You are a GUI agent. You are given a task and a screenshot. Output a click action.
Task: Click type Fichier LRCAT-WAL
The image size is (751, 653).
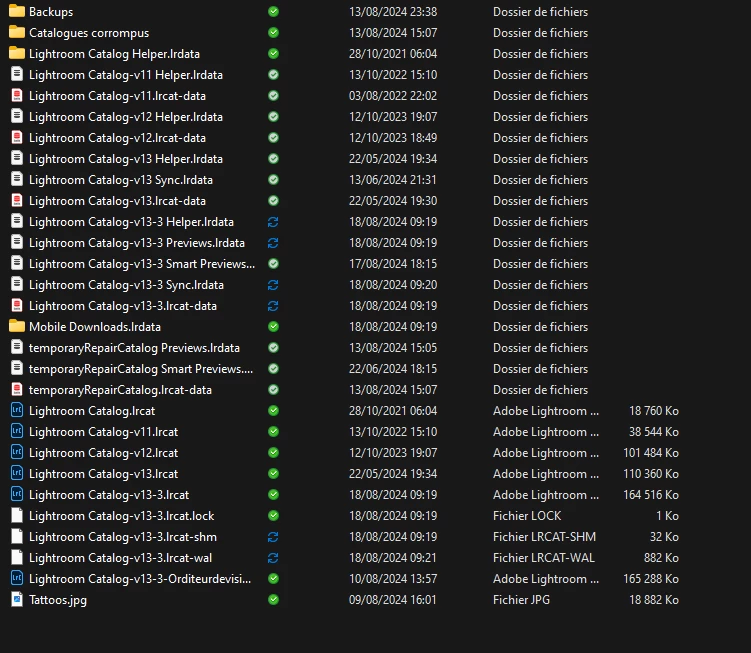(x=544, y=558)
